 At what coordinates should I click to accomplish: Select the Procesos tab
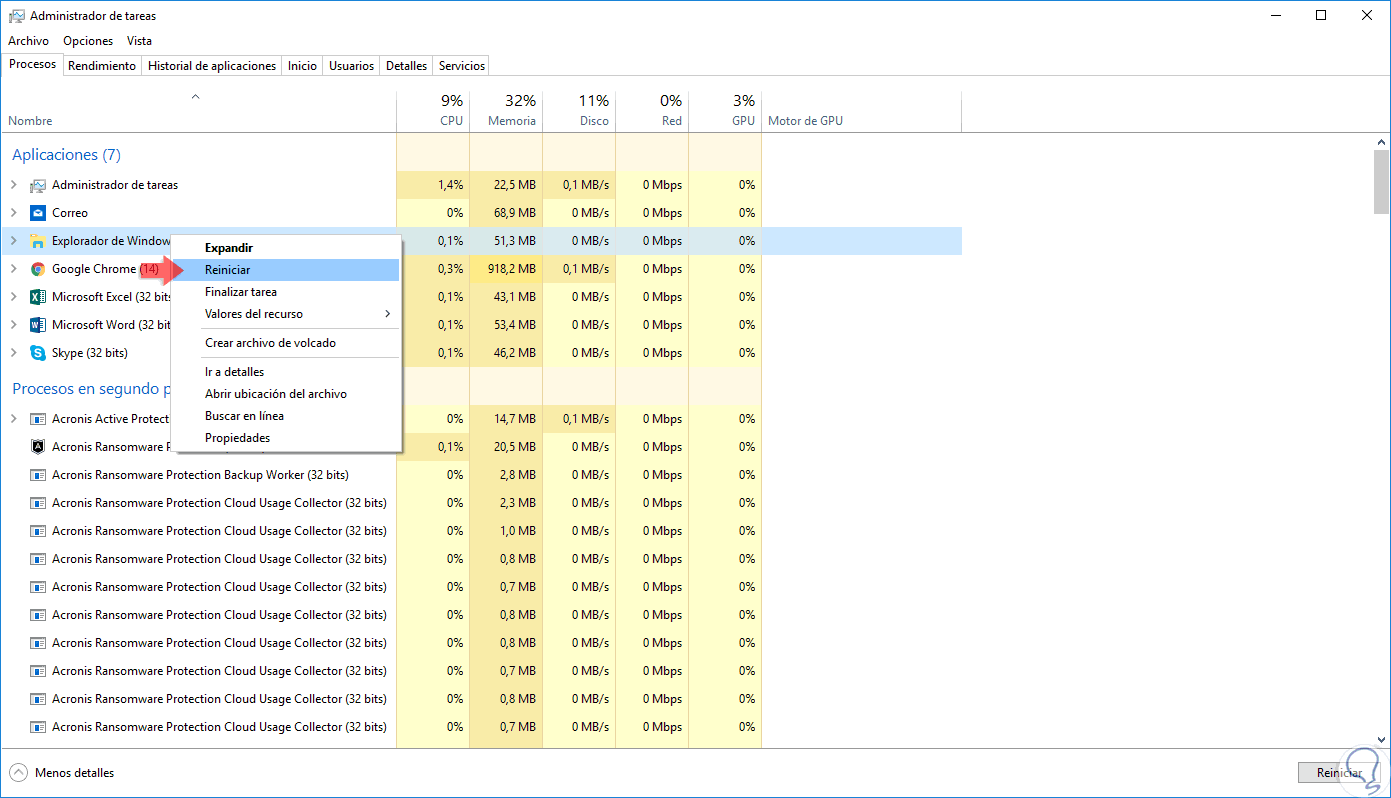(32, 65)
